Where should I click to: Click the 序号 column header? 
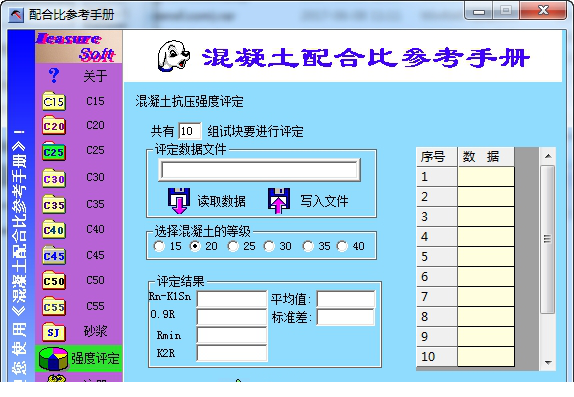tap(437, 157)
